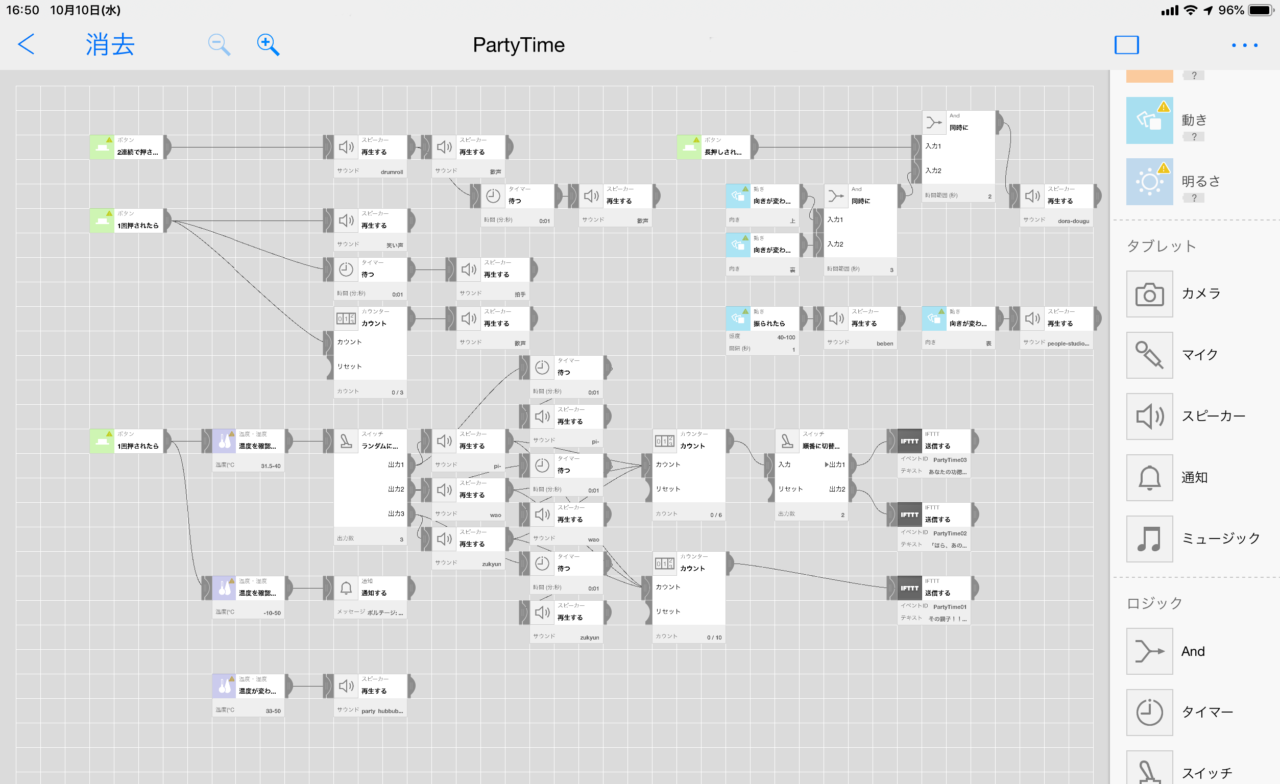1280x784 pixels.
Task: Open the 順番に切替 switch node
Action: [812, 475]
